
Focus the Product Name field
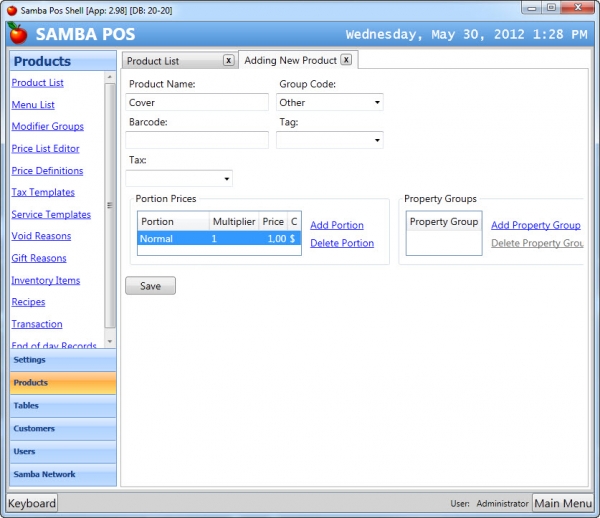tap(197, 103)
